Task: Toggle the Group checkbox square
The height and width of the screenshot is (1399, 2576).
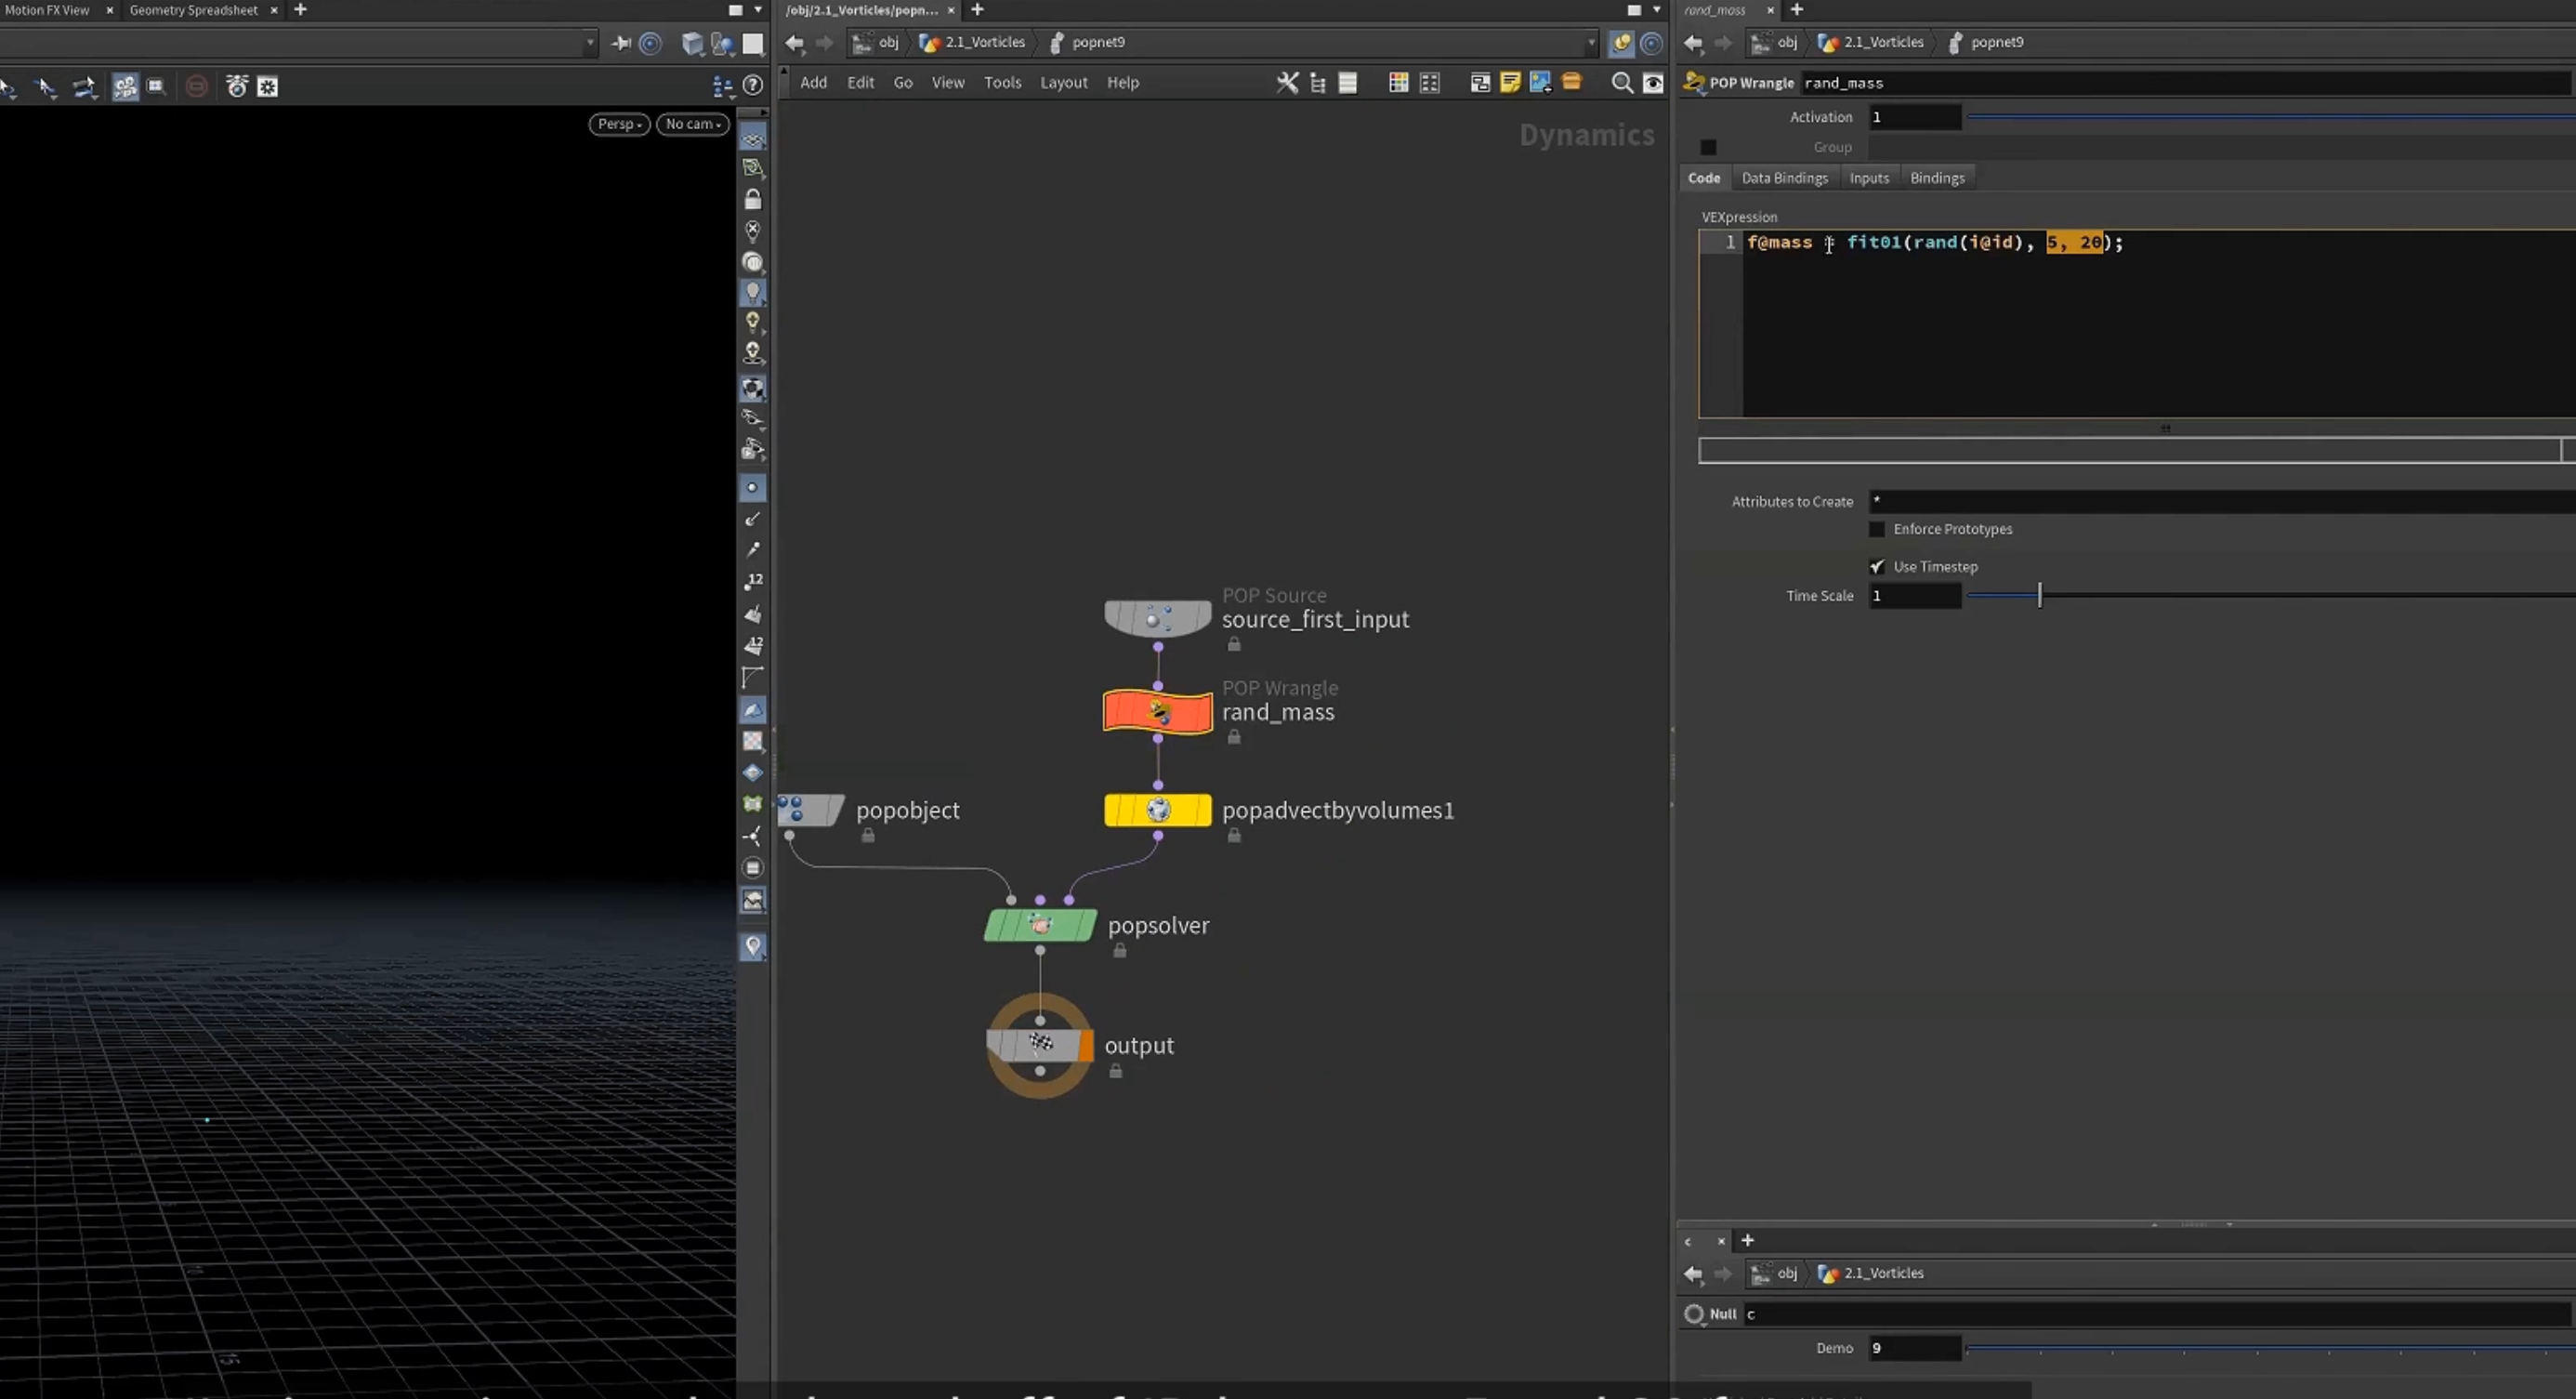Action: pyautogui.click(x=1708, y=147)
